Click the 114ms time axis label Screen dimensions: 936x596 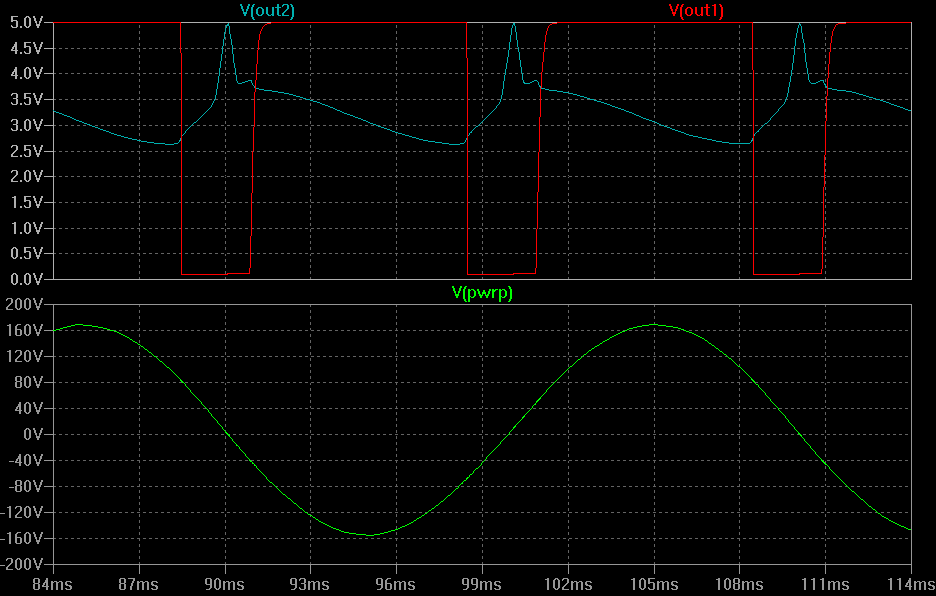(911, 584)
